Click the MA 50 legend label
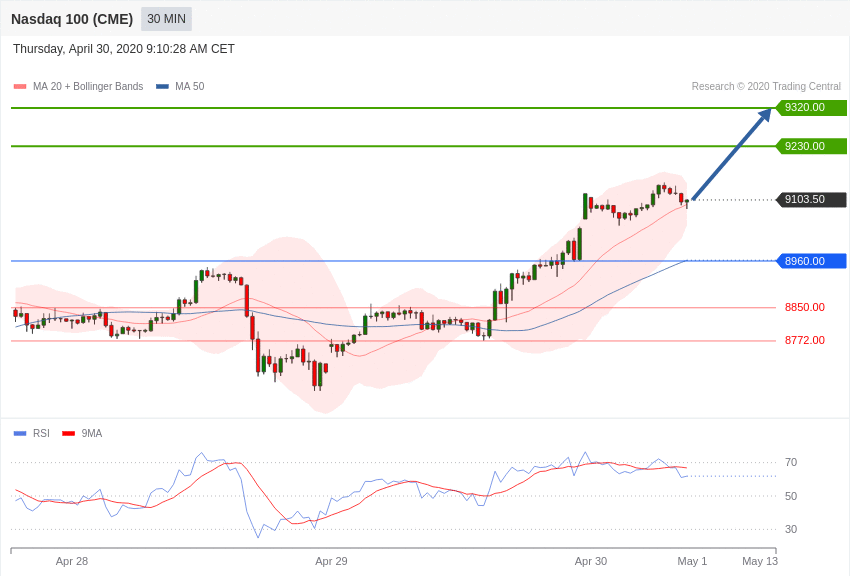The height and width of the screenshot is (576, 850). point(190,87)
